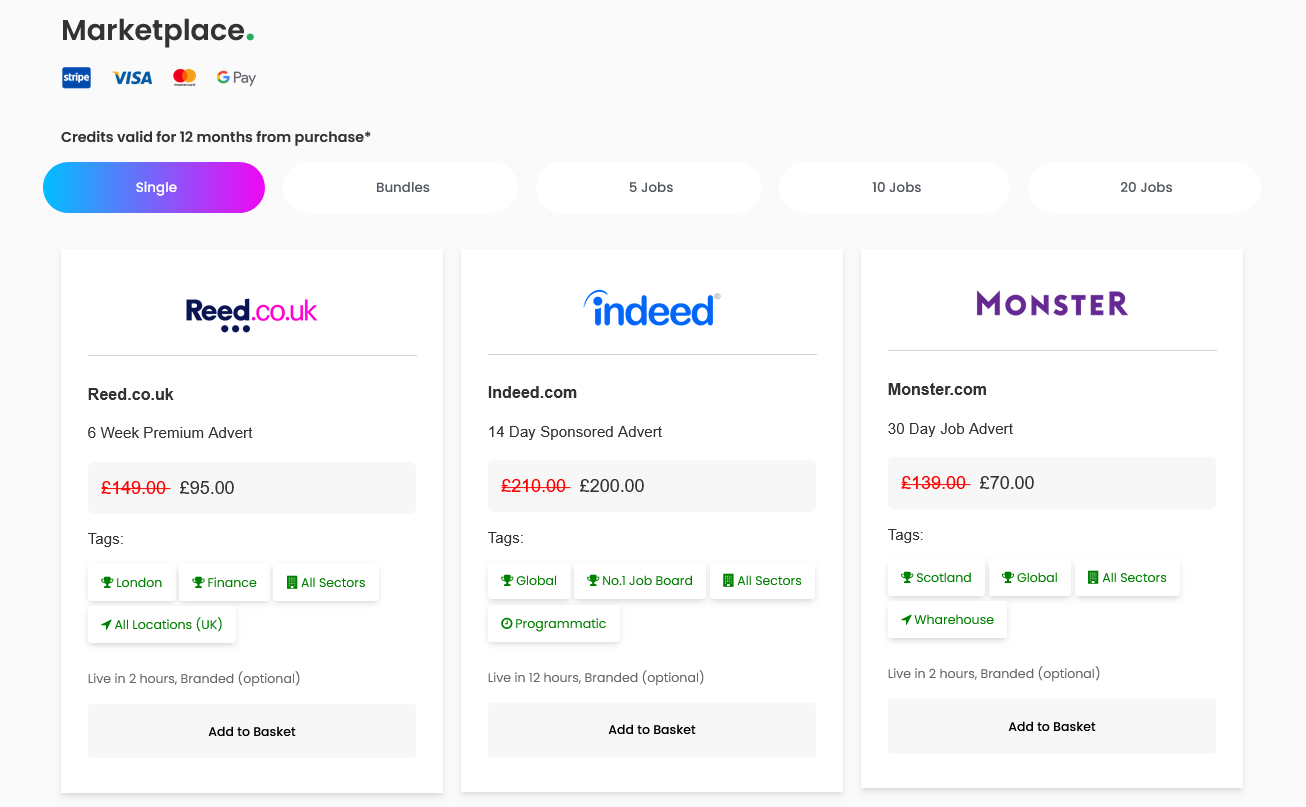Click the Programmatic tag
Image resolution: width=1306 pixels, height=807 pixels.
(x=554, y=624)
